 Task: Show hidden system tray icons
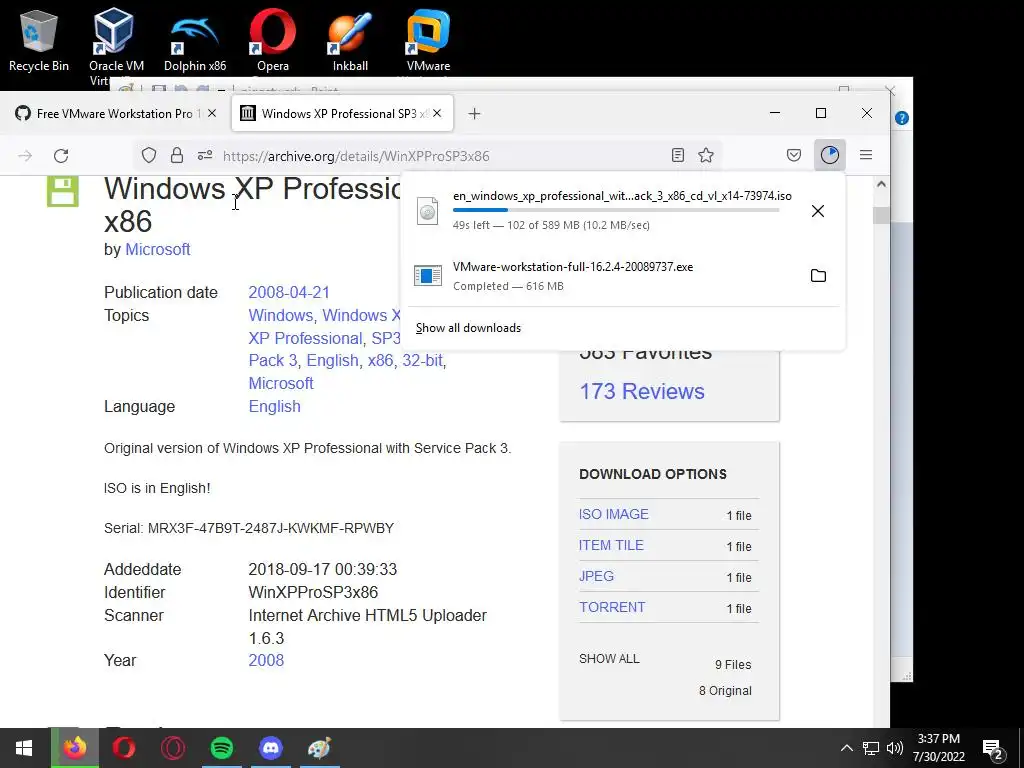tap(846, 748)
